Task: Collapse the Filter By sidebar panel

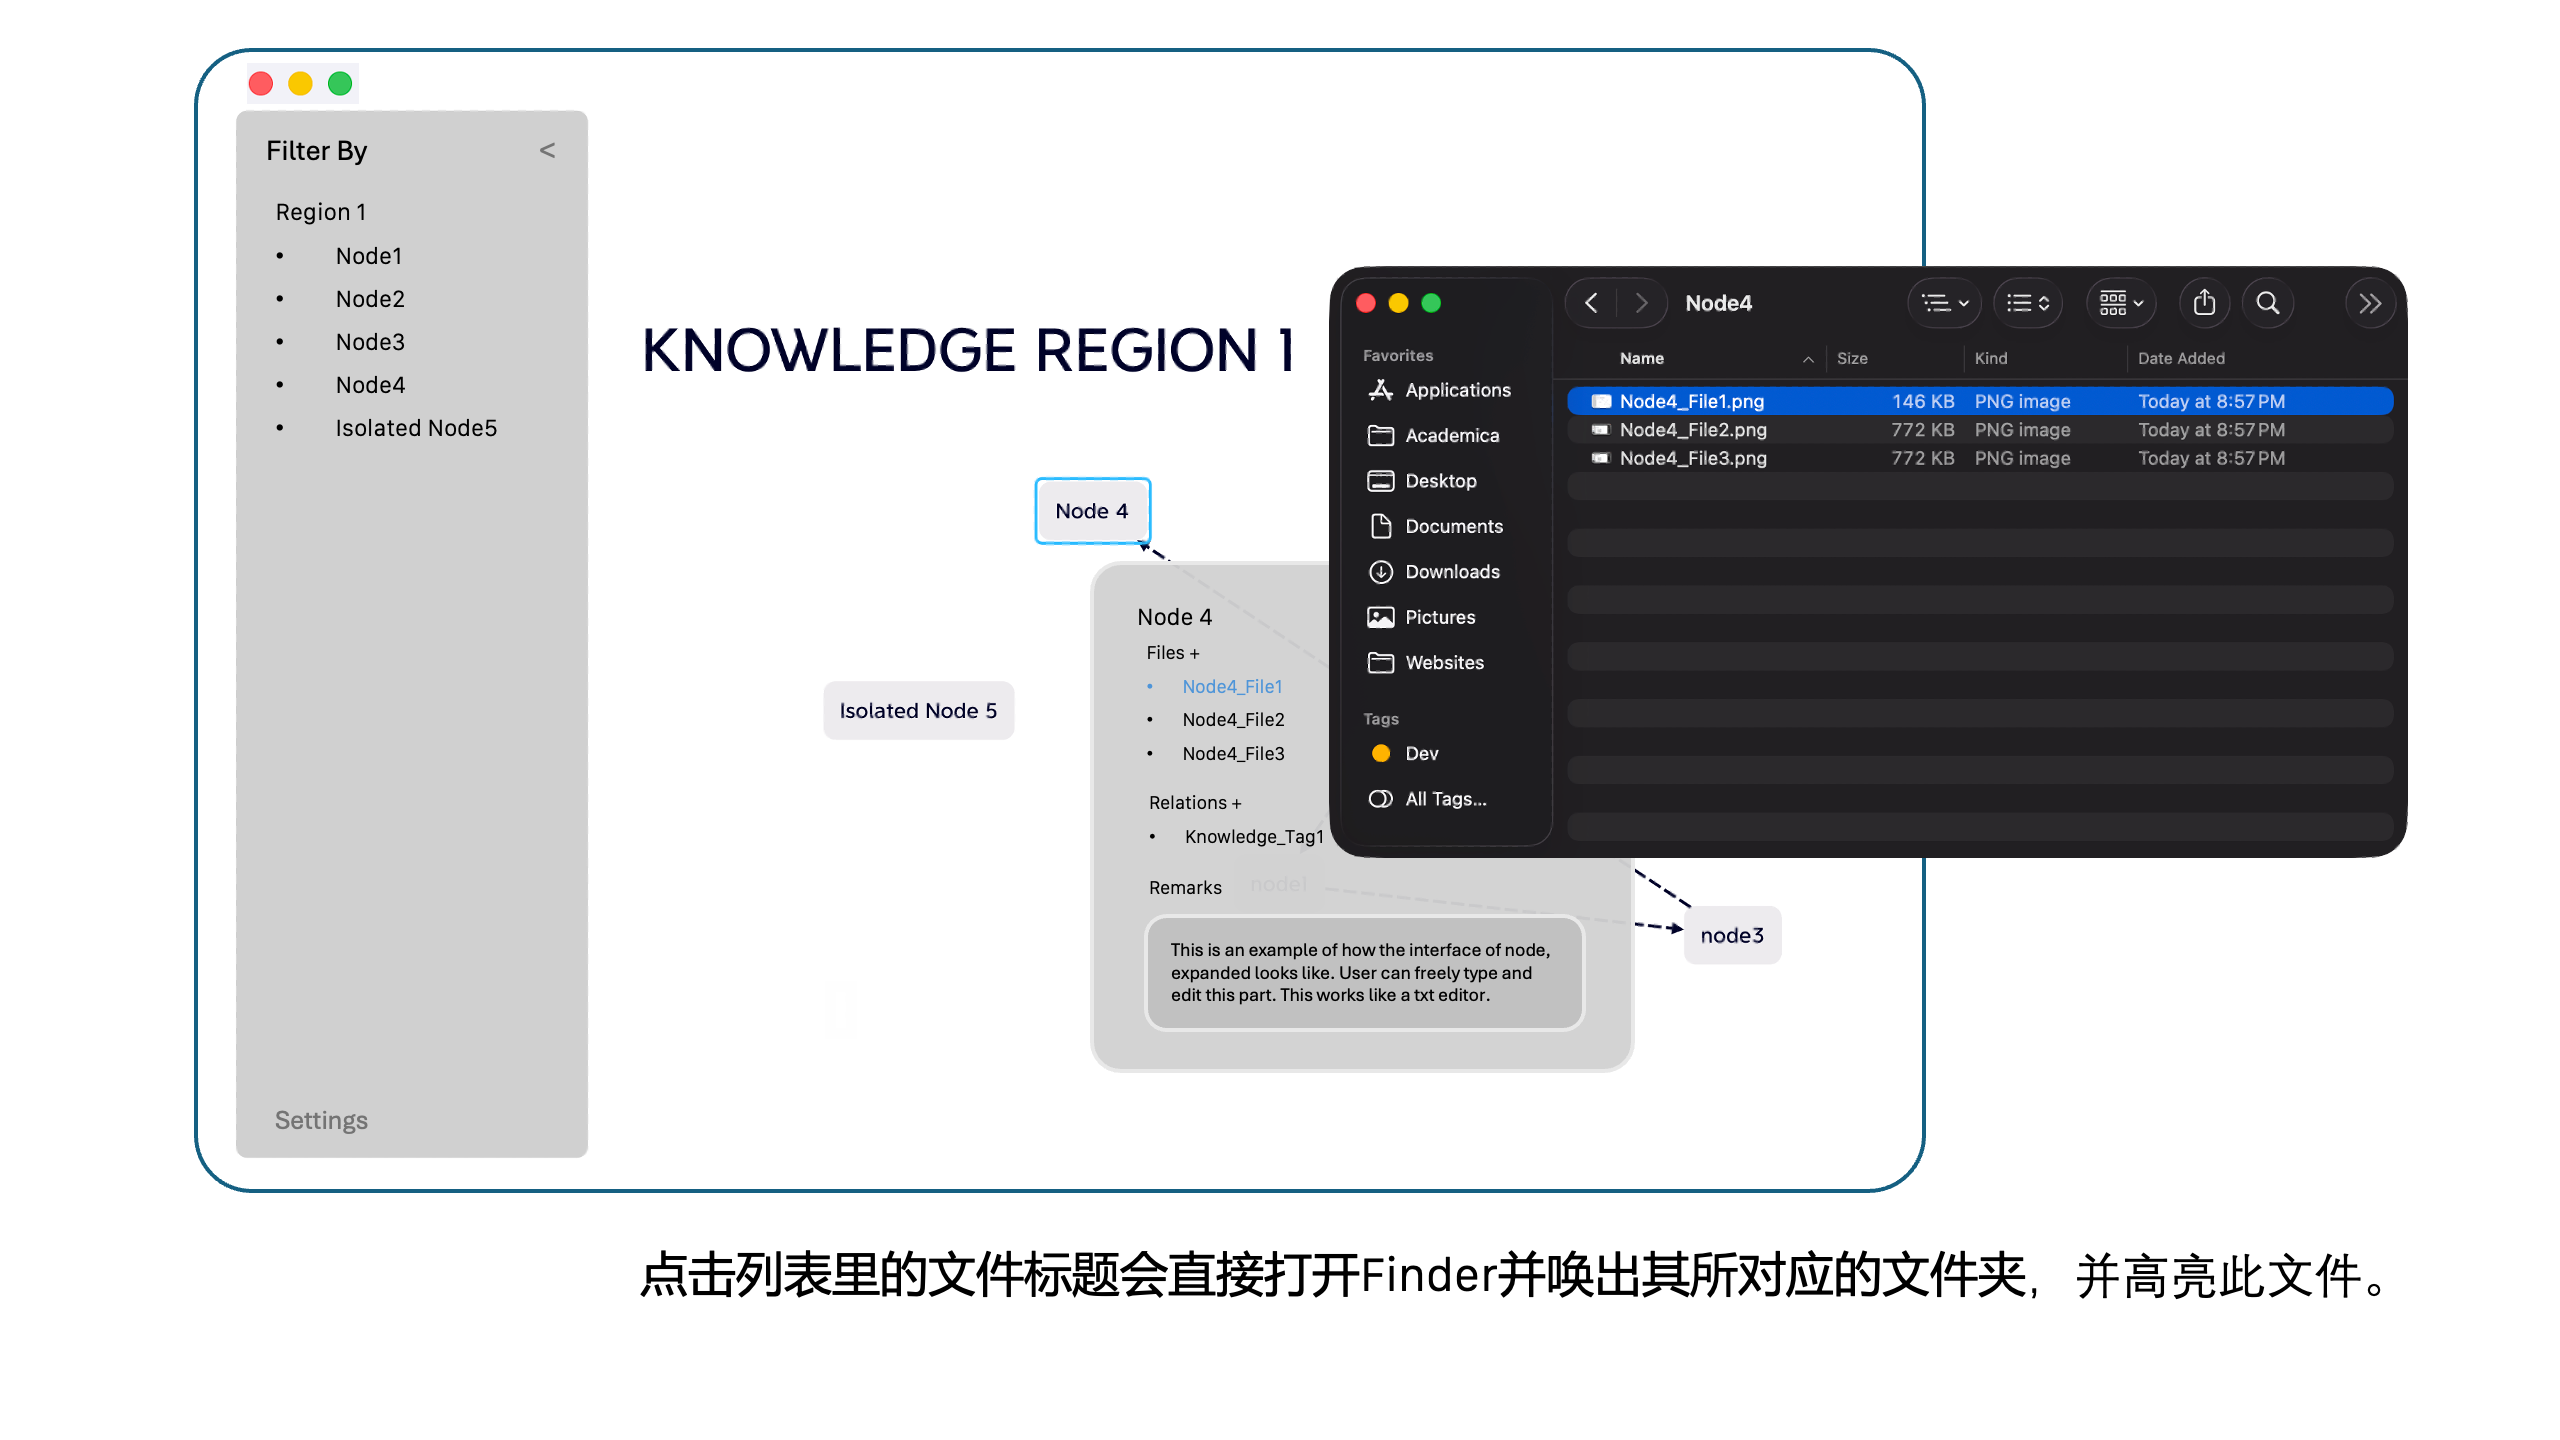Action: [x=547, y=150]
